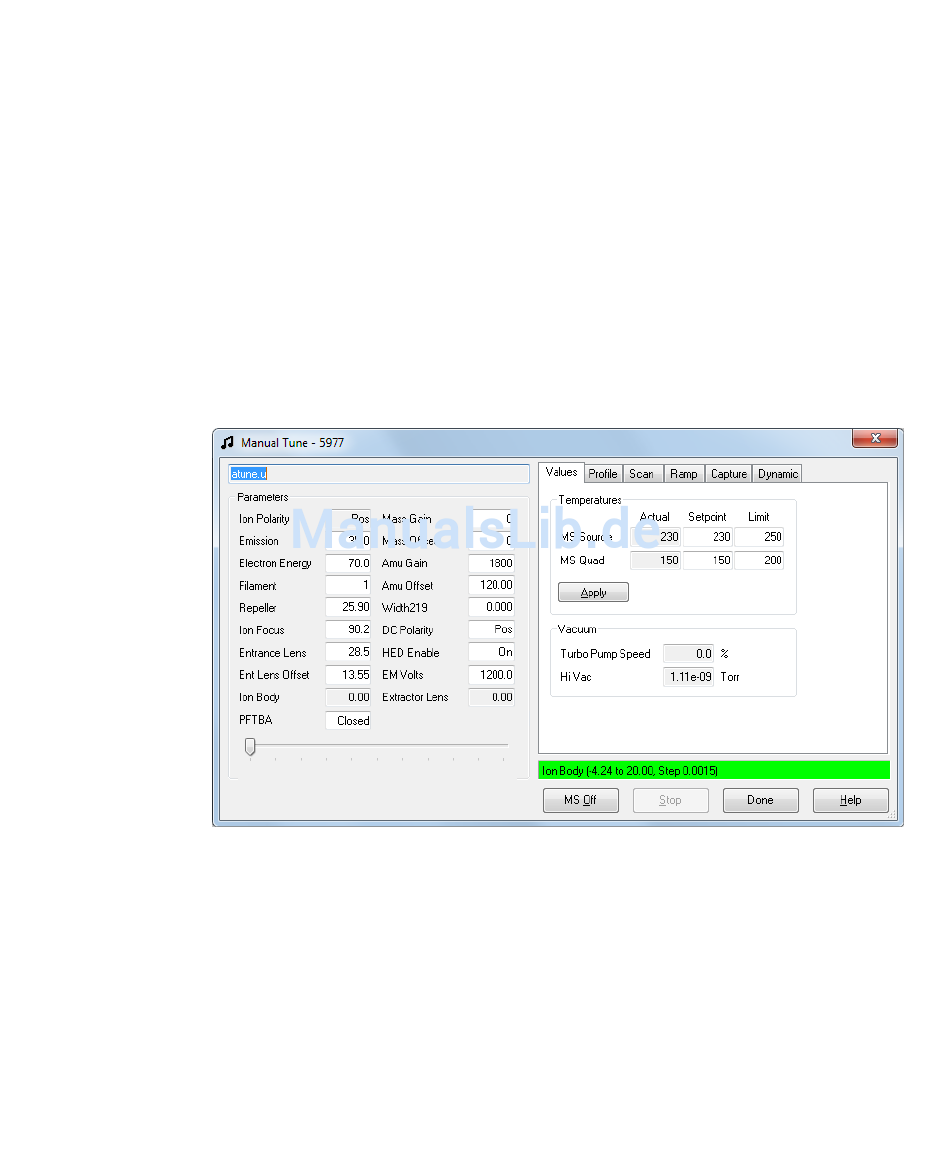Select the Amu Offset value 120.00
The height and width of the screenshot is (1165, 950).
tap(491, 585)
